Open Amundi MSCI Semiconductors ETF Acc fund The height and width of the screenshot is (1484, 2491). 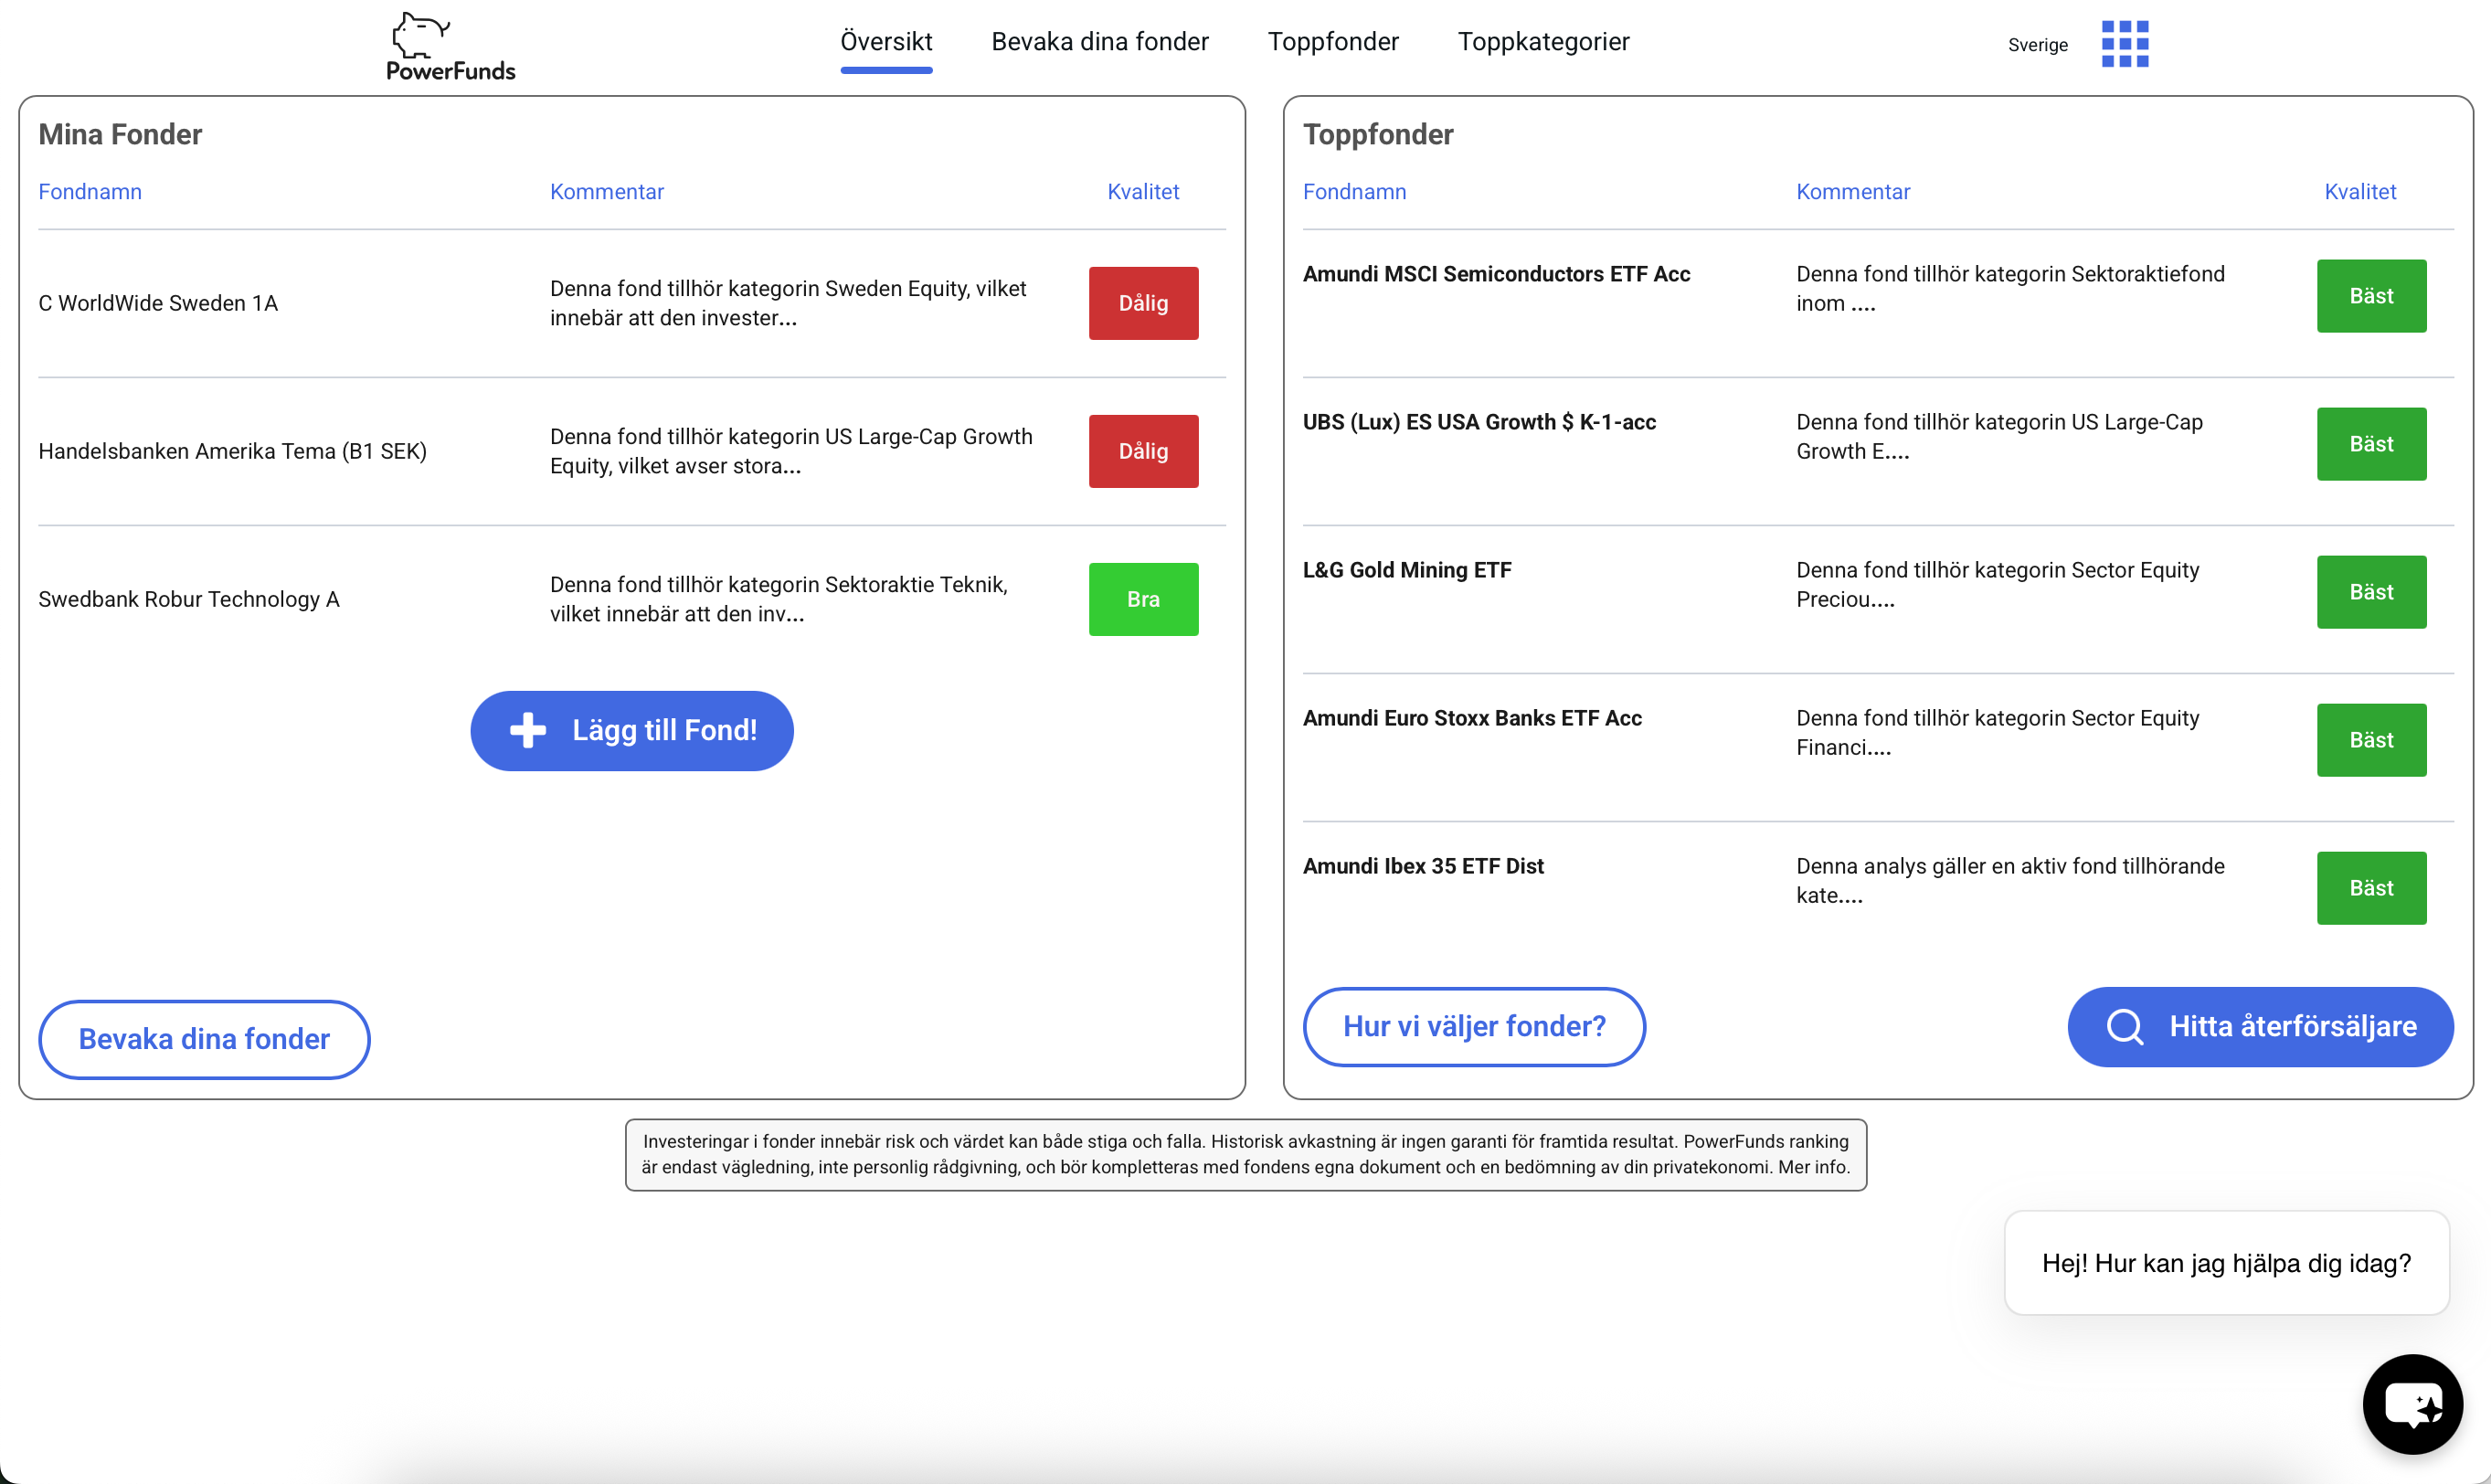[x=1495, y=274]
